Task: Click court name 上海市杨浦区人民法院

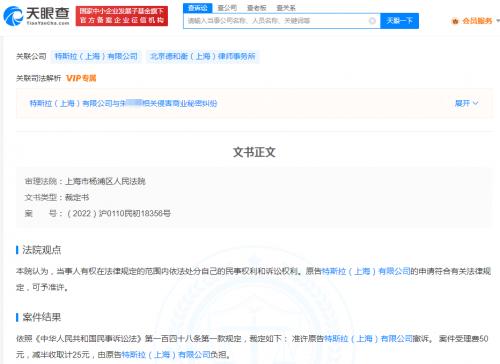Action: (x=105, y=181)
